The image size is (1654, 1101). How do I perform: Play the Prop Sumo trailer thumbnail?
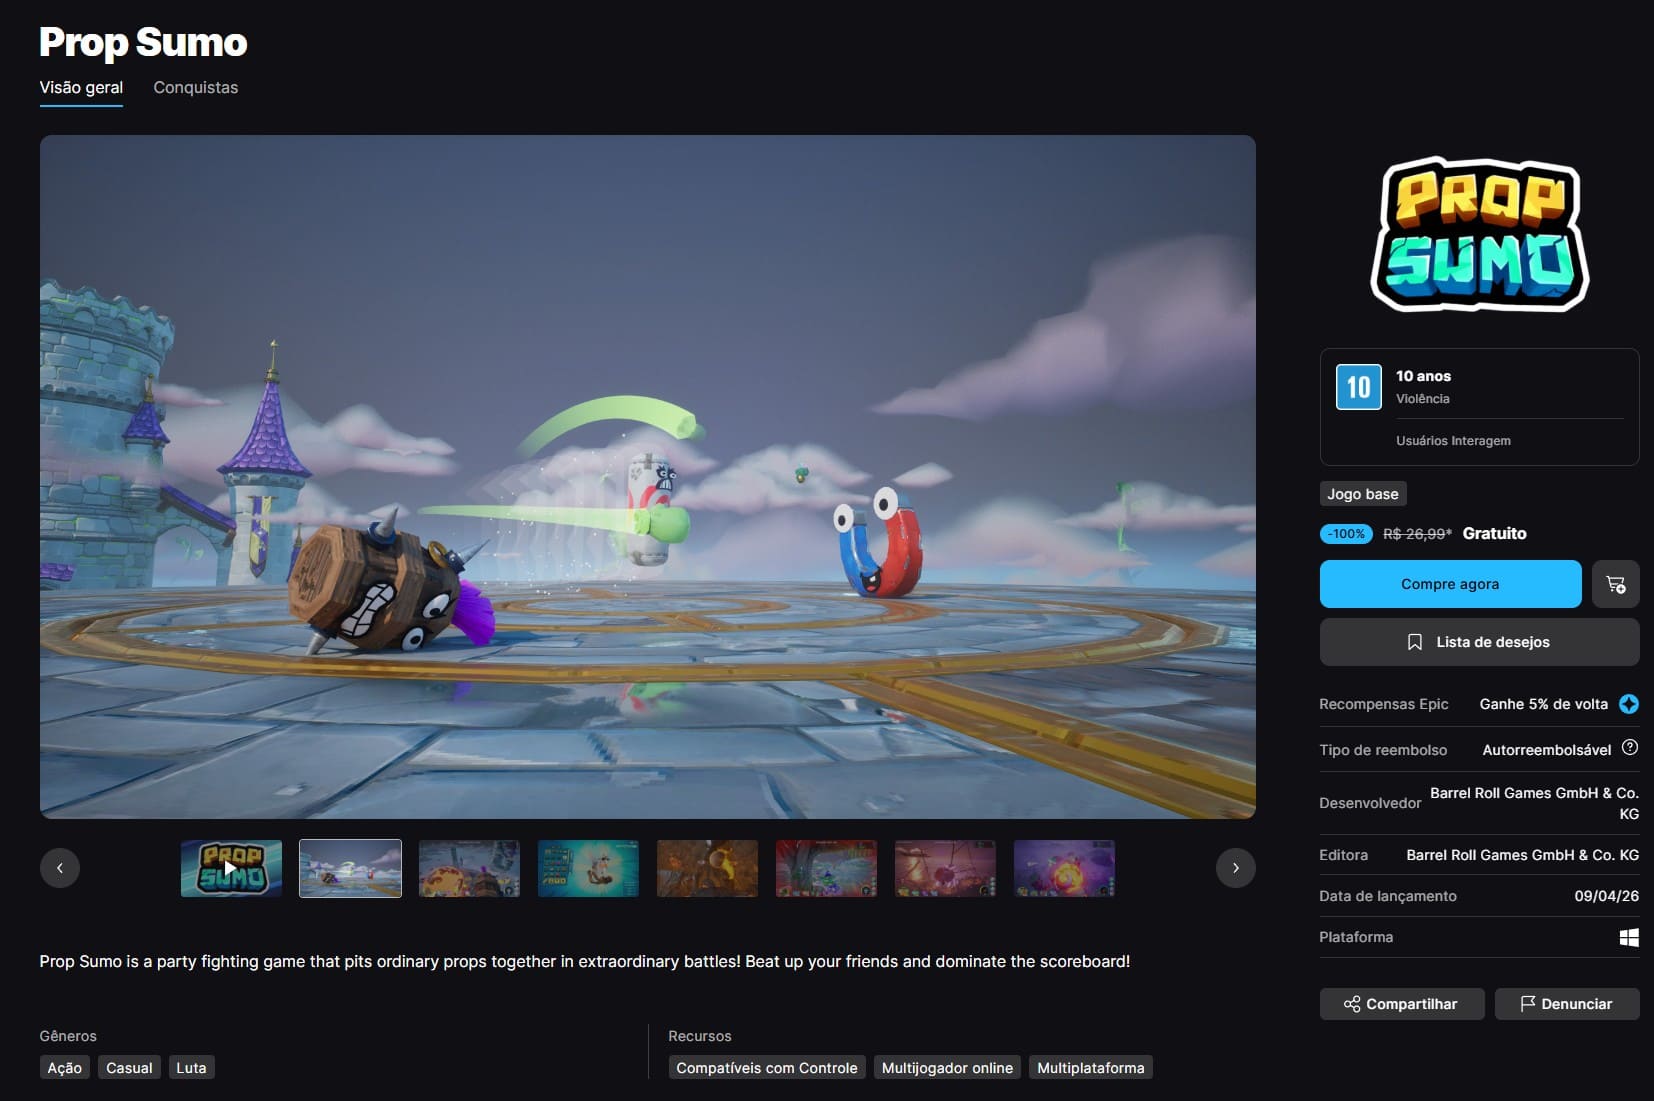coord(231,868)
